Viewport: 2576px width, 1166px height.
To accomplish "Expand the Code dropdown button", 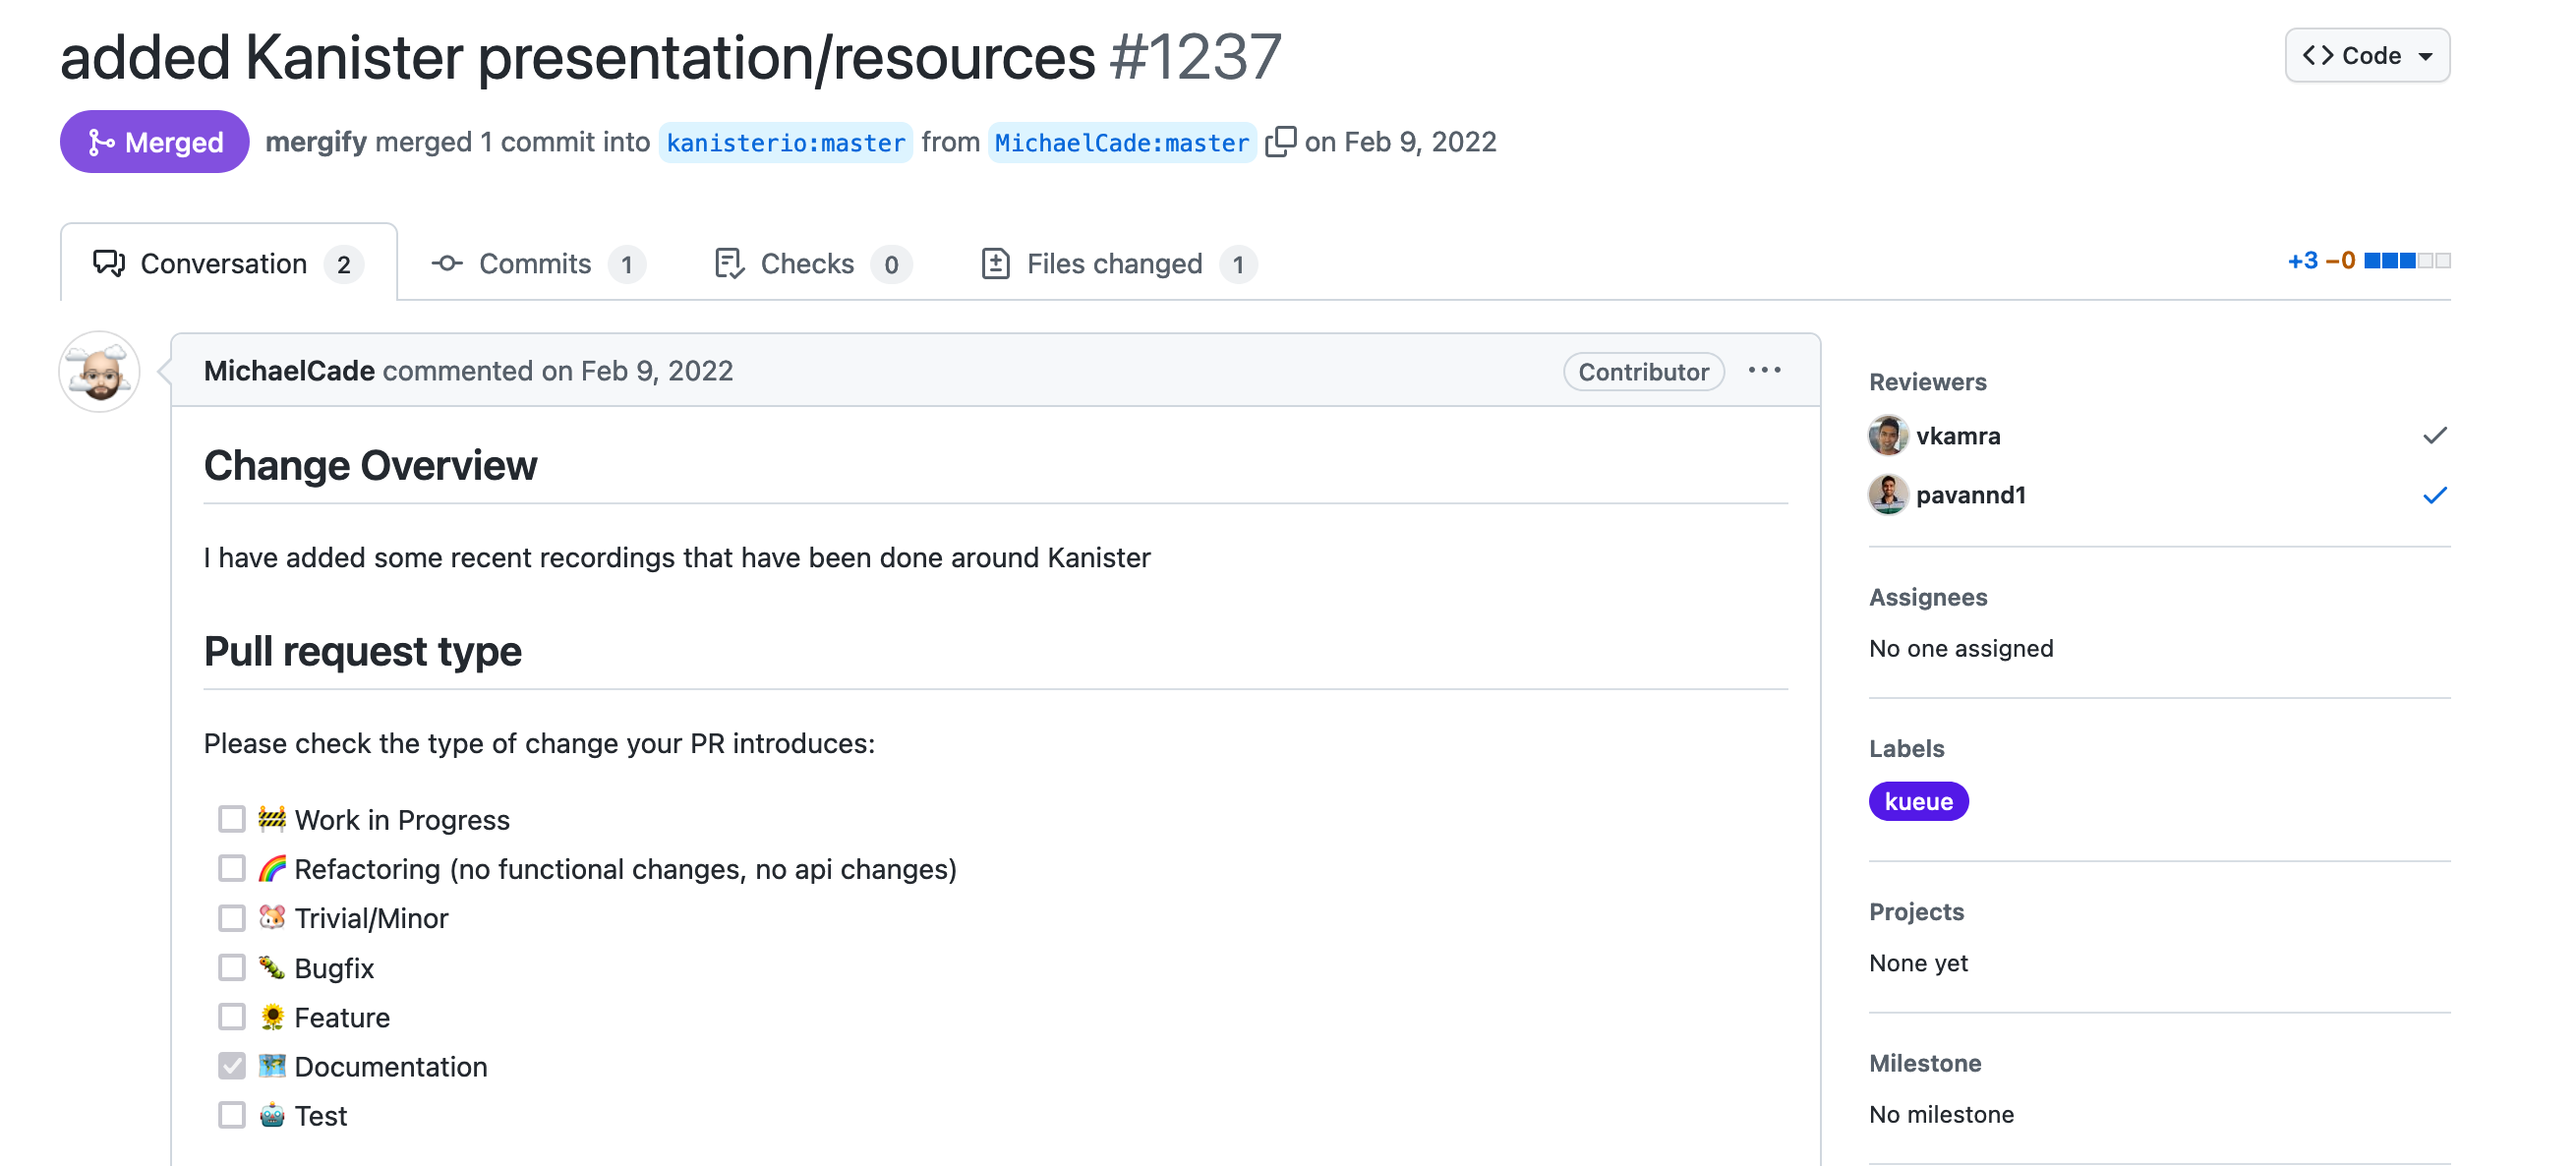I will click(x=2366, y=56).
